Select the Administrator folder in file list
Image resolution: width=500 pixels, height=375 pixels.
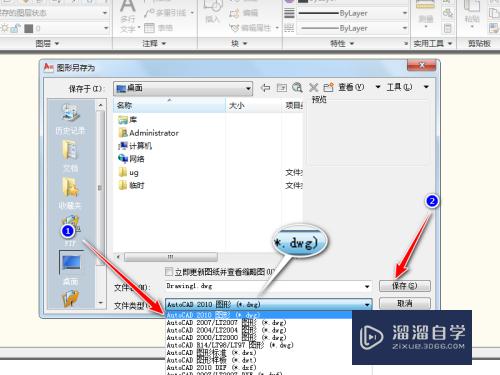pyautogui.click(x=149, y=133)
